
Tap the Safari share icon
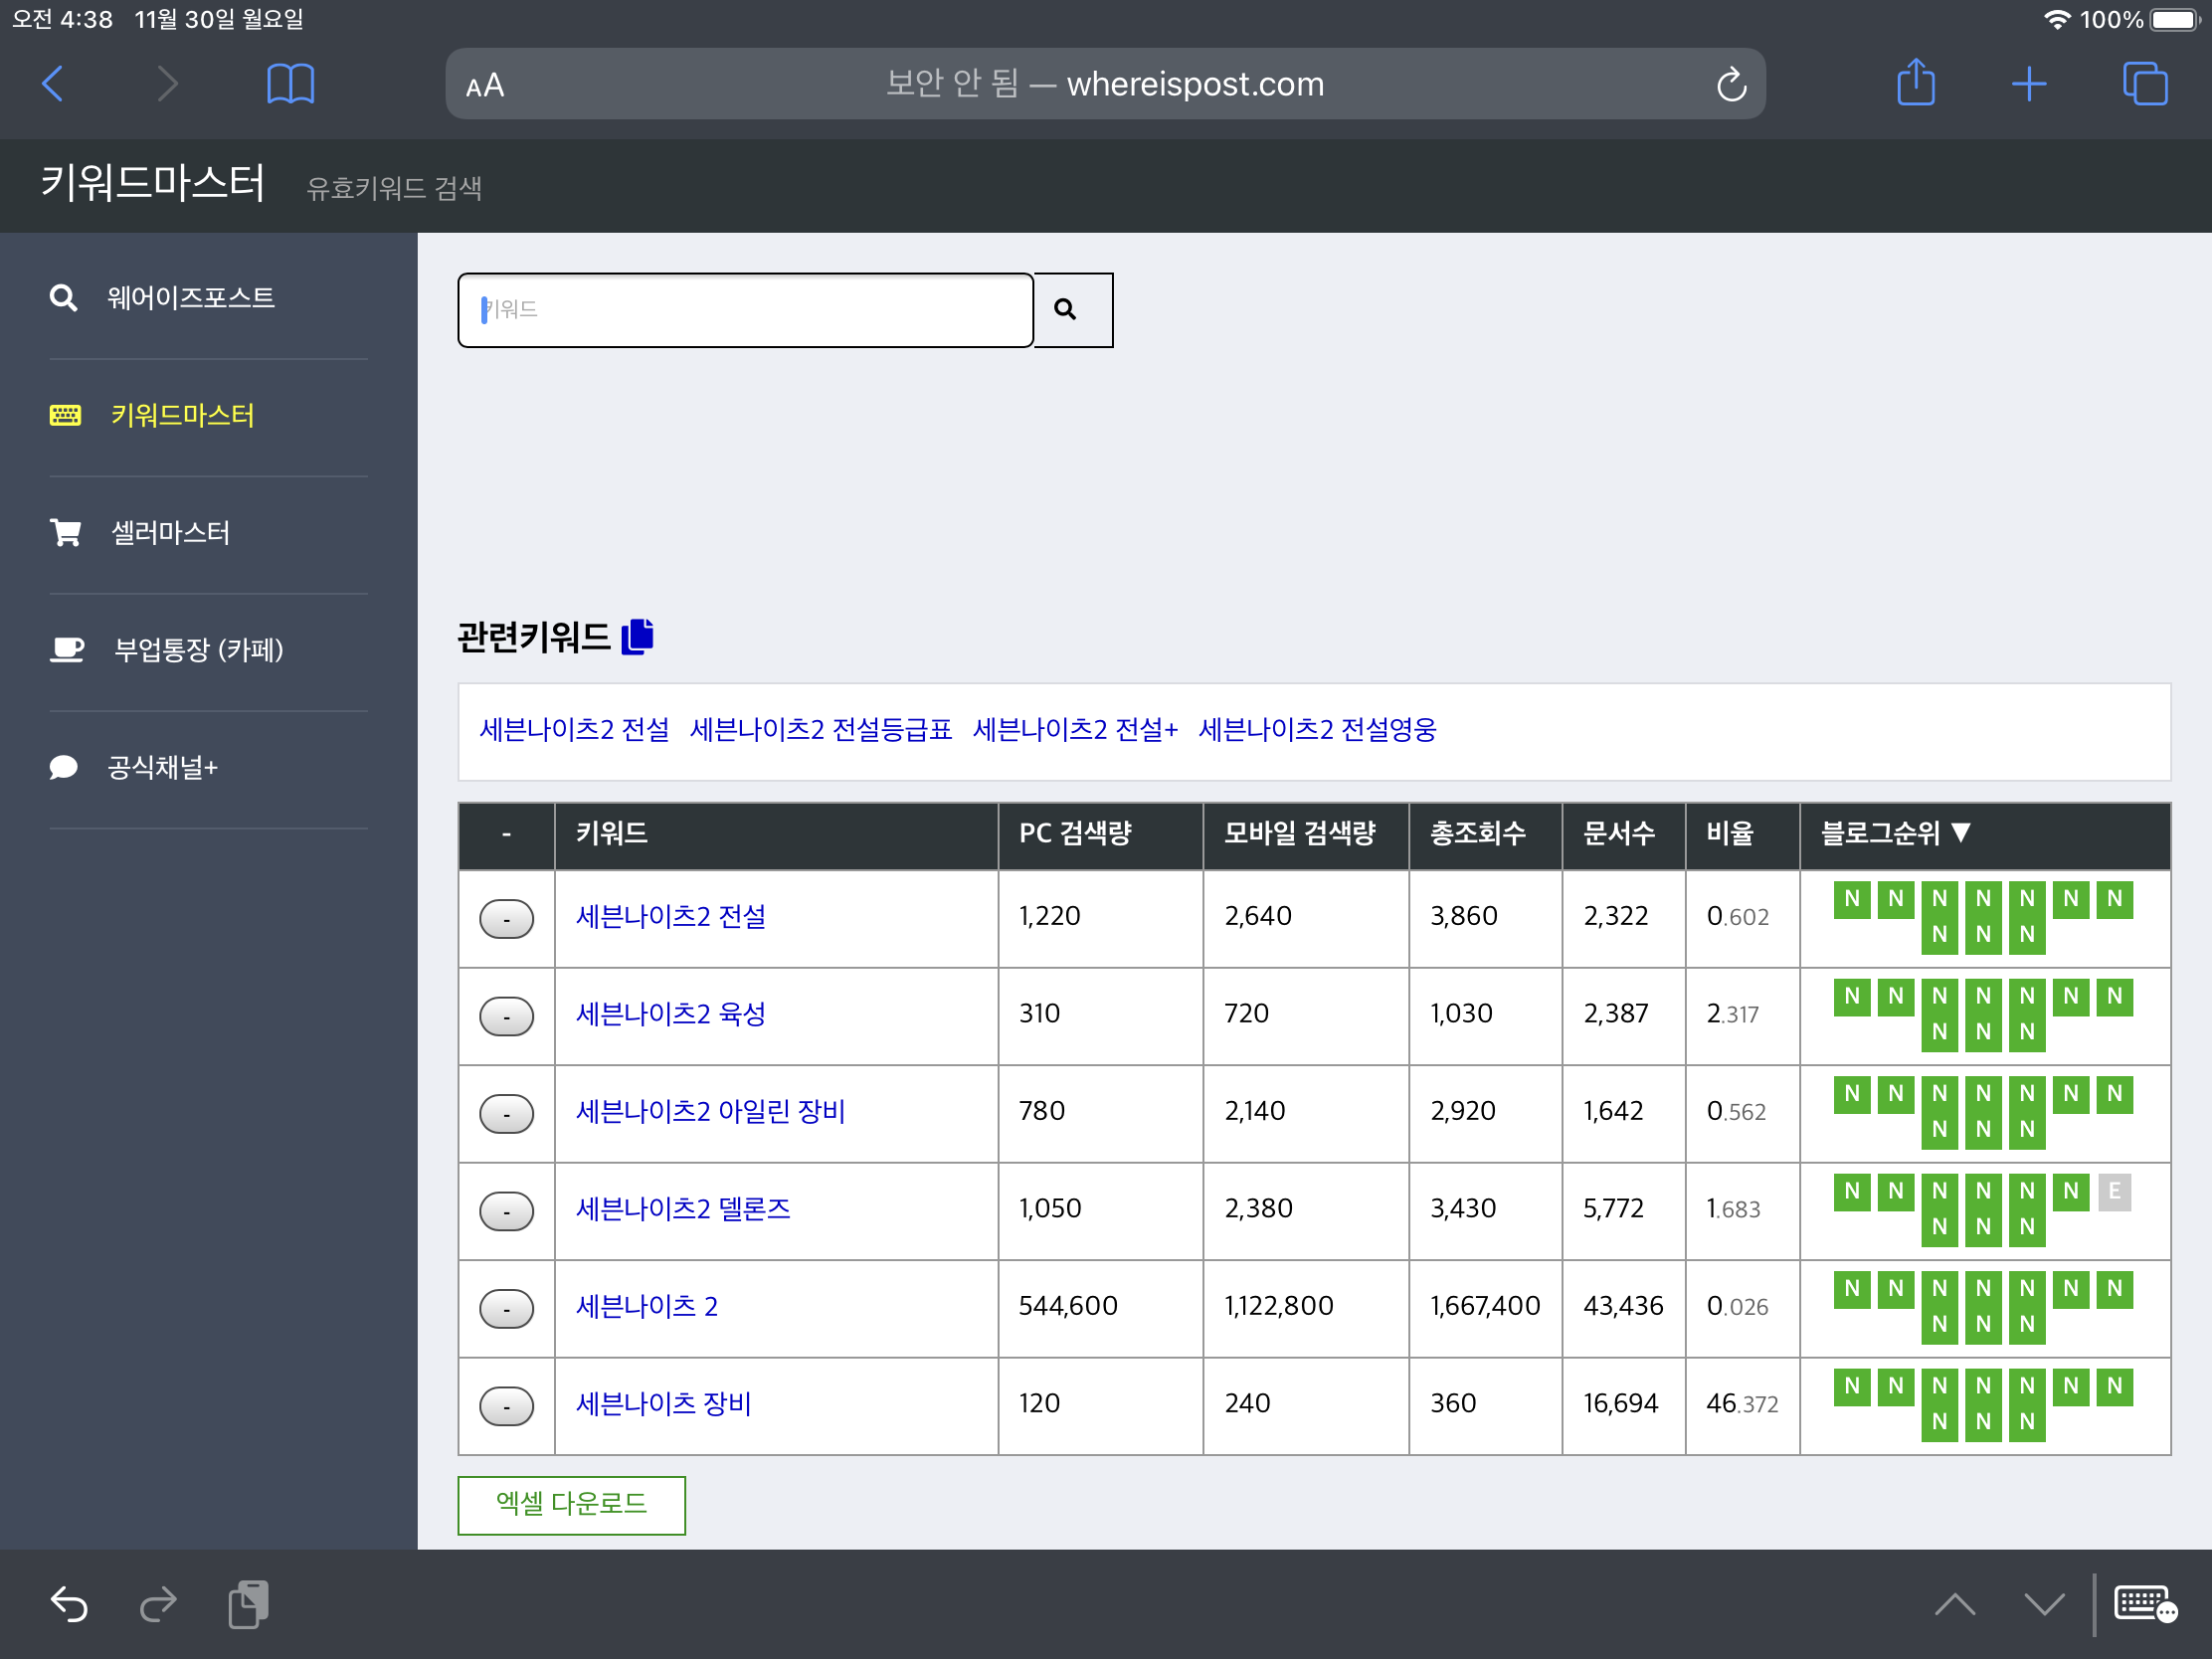click(x=1915, y=83)
